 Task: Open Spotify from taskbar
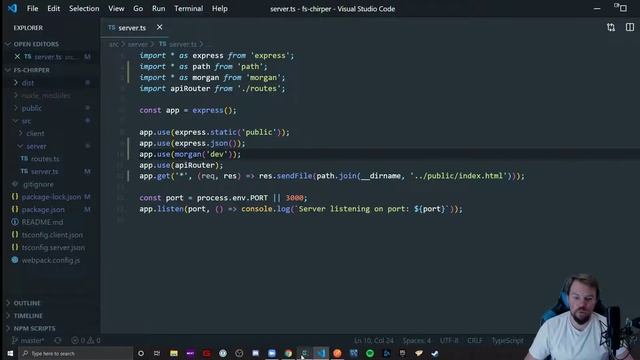pos(370,353)
